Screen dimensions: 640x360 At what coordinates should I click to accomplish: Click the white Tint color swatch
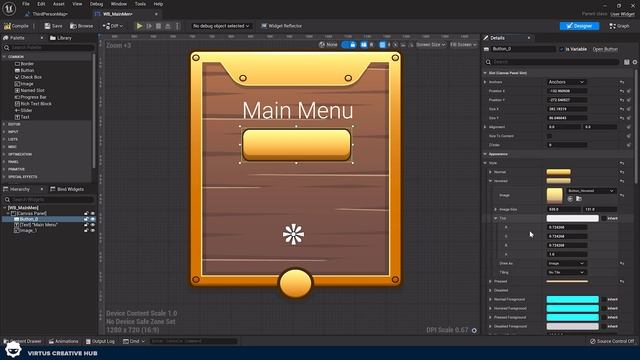click(573, 218)
